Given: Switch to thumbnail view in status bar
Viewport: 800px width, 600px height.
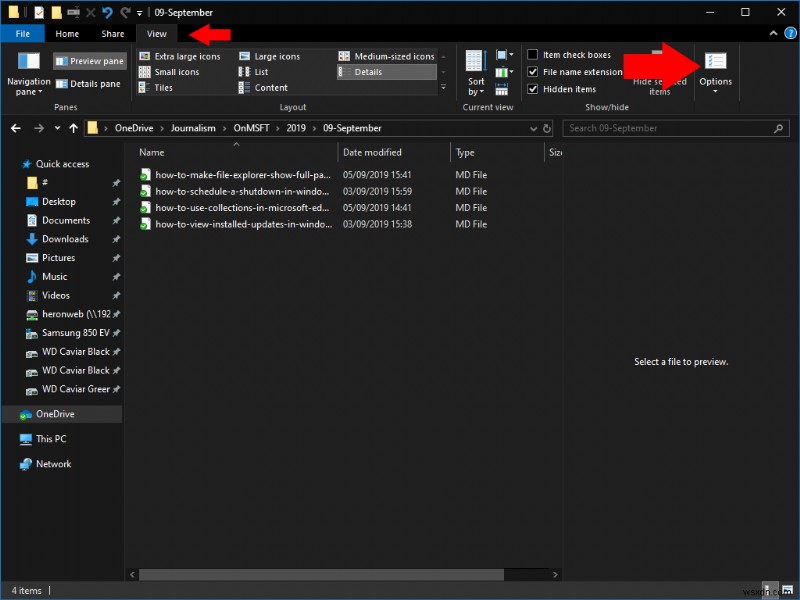Looking at the screenshot, I should click(786, 591).
